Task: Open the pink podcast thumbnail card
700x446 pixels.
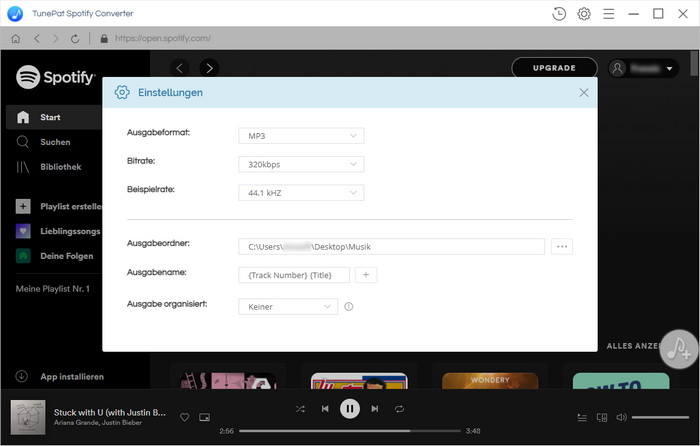Action: 228,381
